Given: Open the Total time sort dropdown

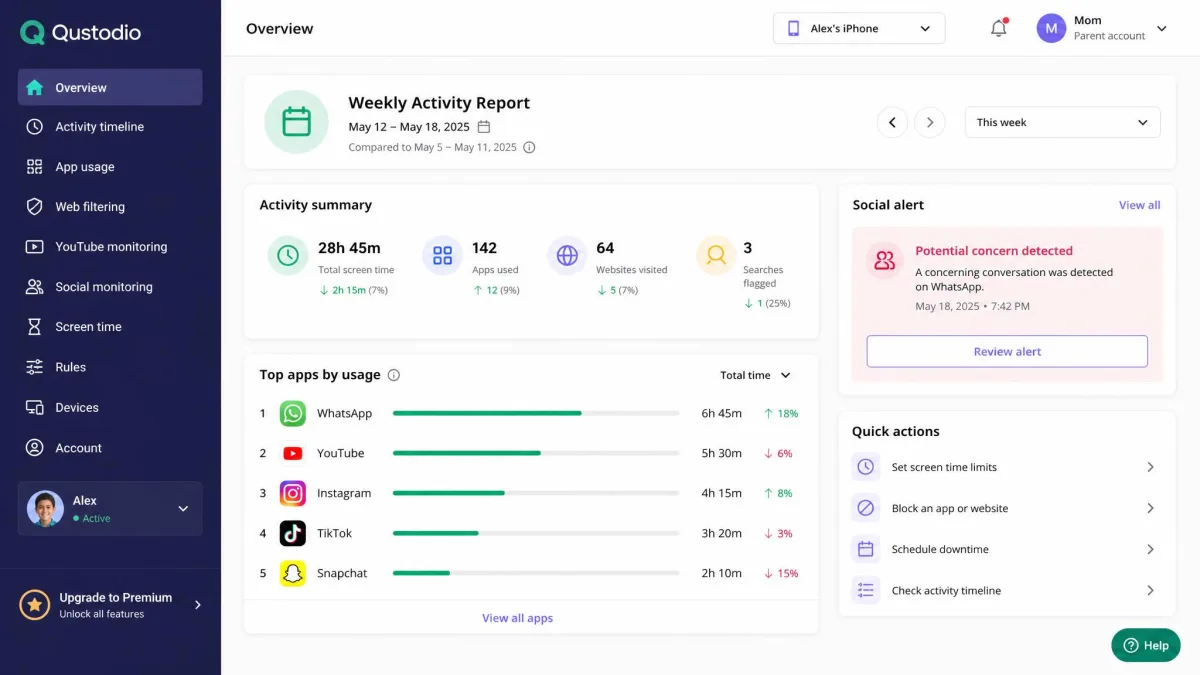Looking at the screenshot, I should point(755,375).
